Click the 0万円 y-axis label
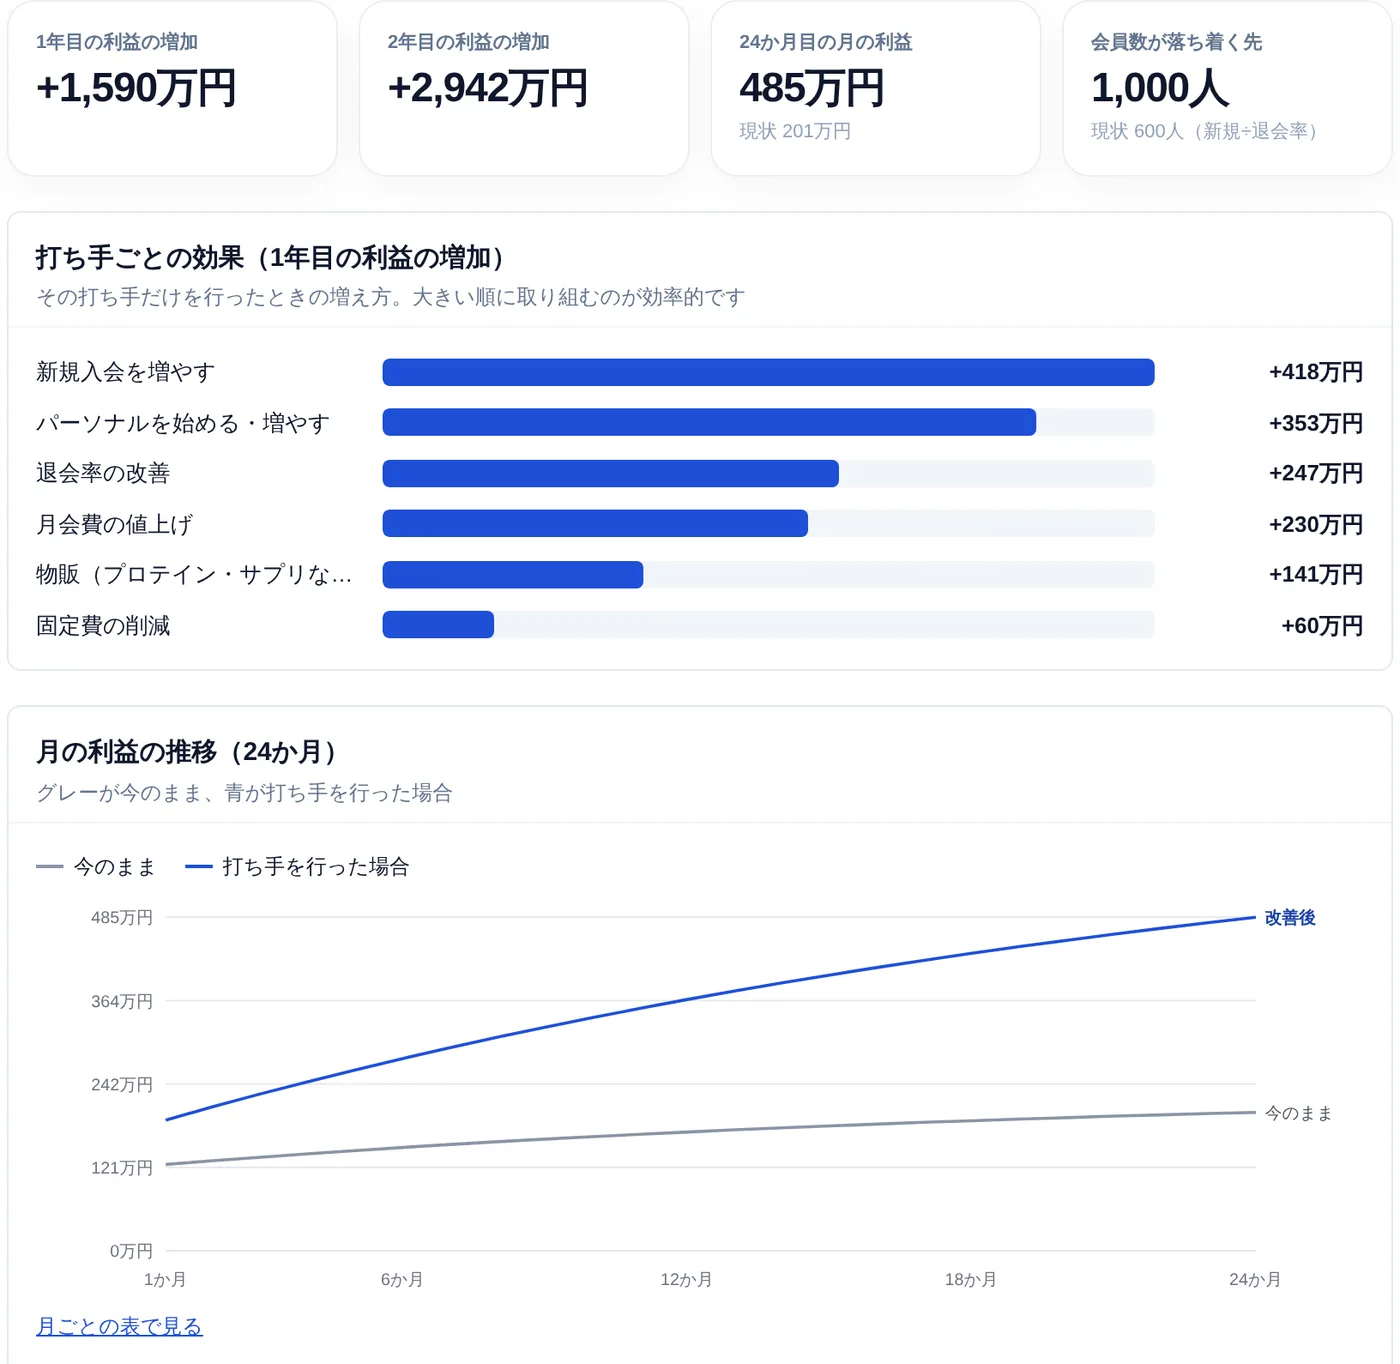Screen dimensions: 1400x1364 click(131, 1251)
